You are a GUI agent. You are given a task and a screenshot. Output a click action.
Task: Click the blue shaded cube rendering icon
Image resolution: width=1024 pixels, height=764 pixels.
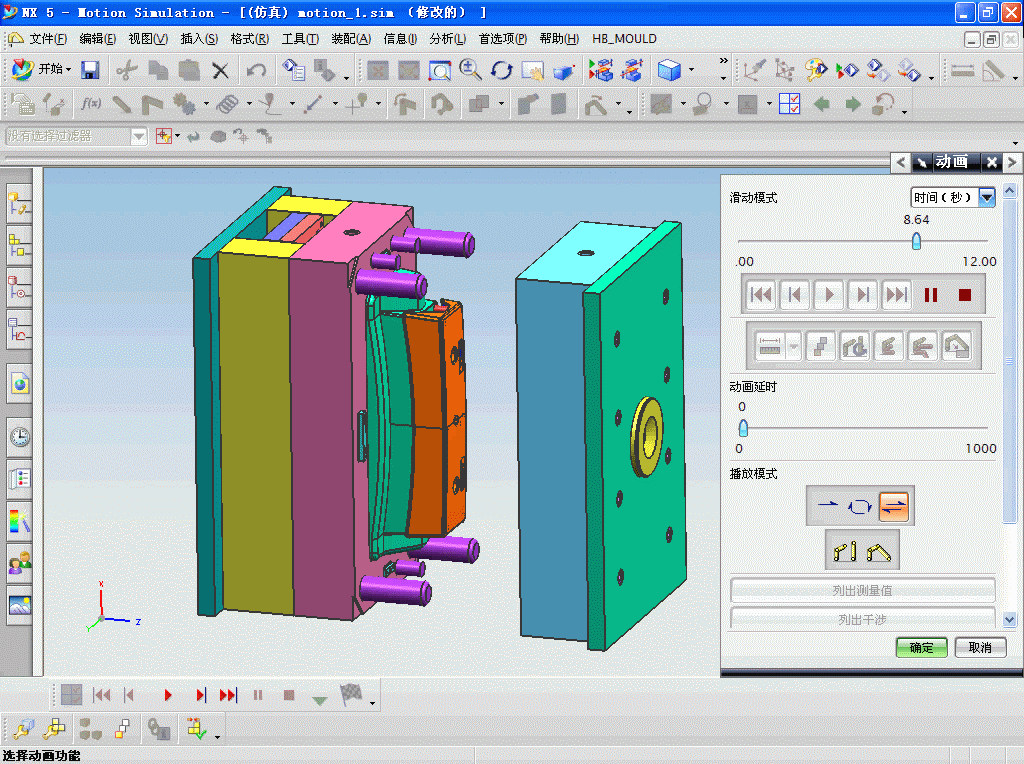[669, 70]
